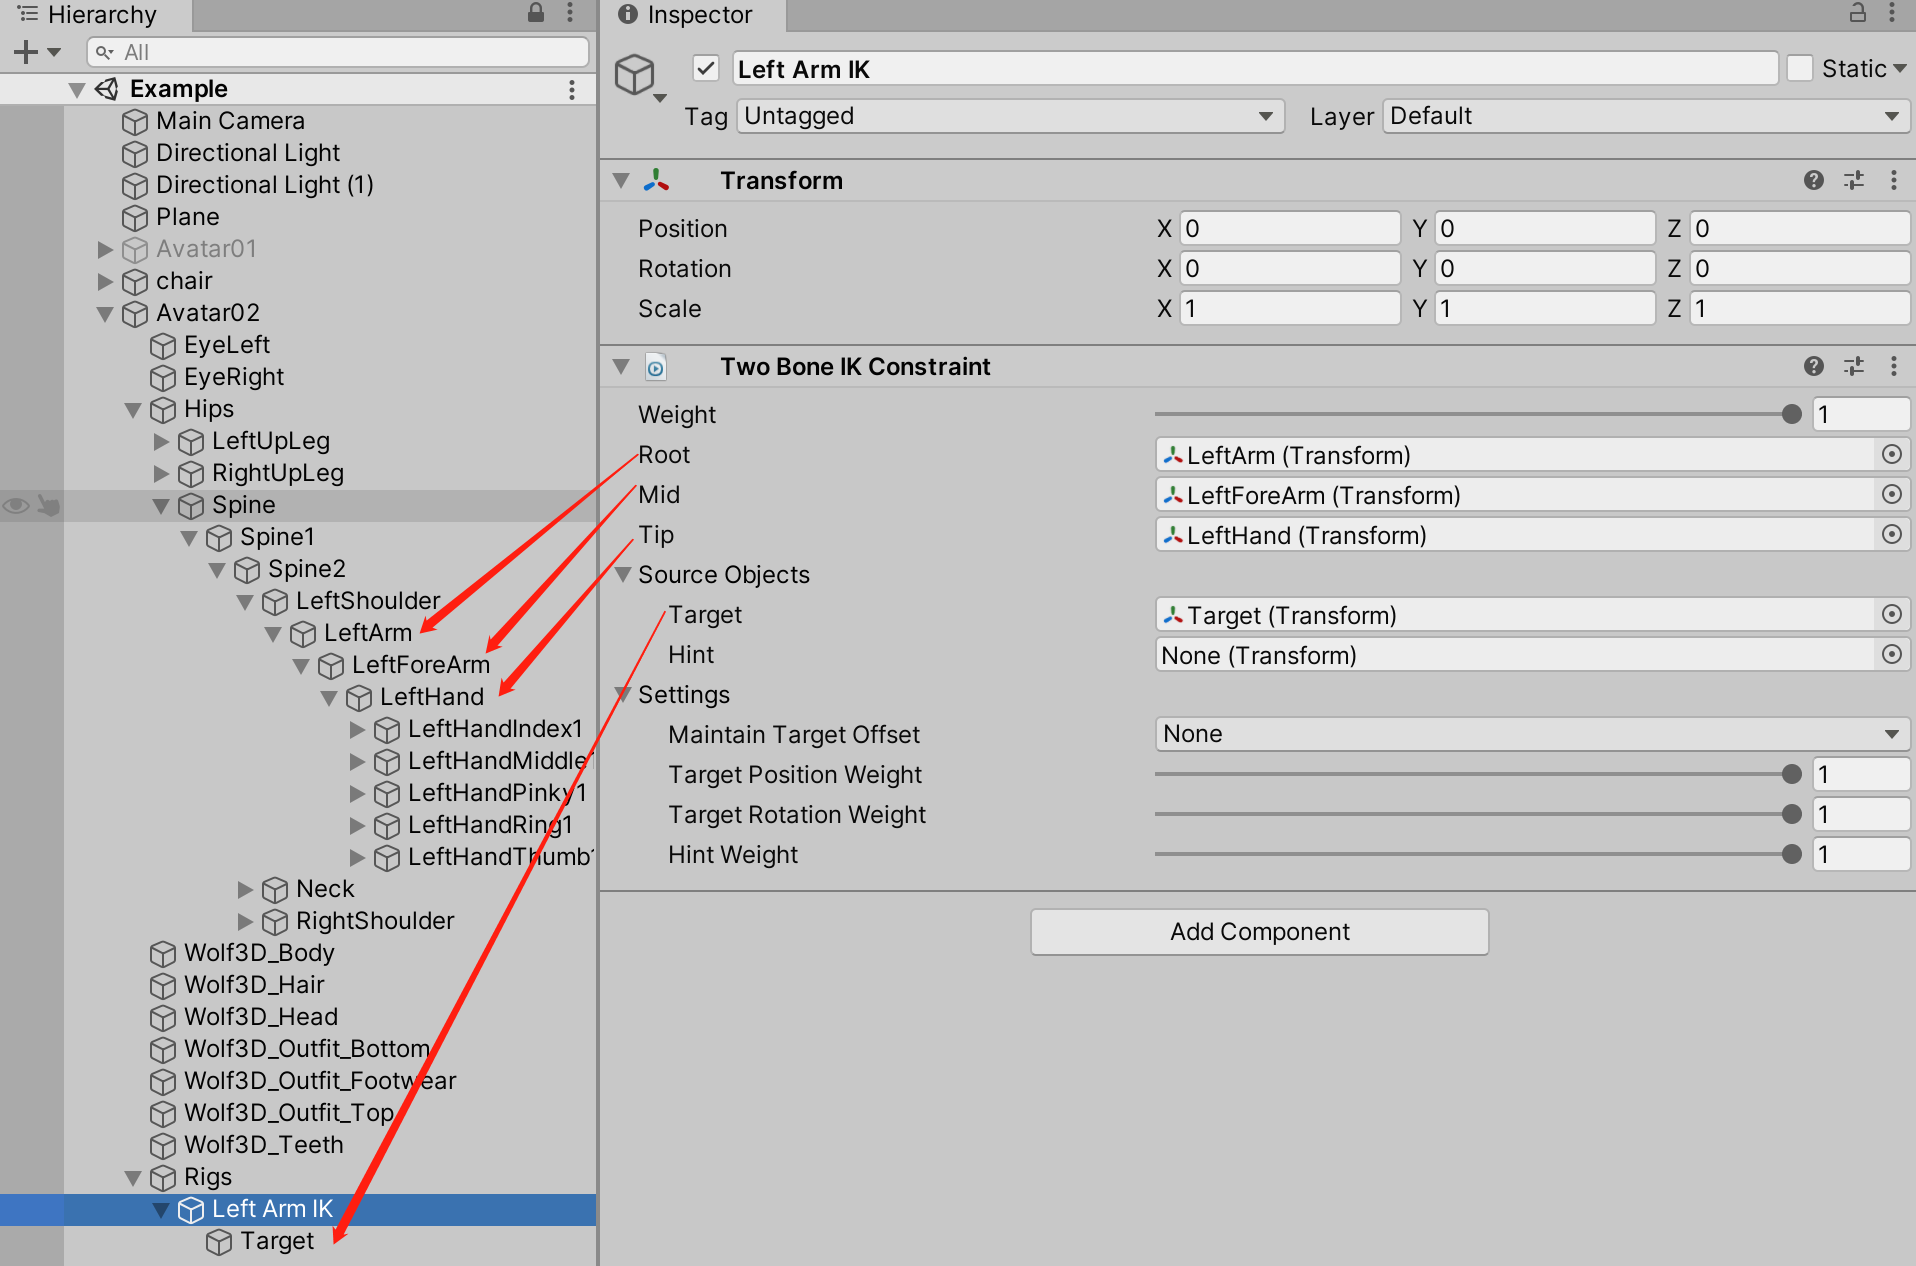Open object picker for Target field

pyautogui.click(x=1891, y=615)
